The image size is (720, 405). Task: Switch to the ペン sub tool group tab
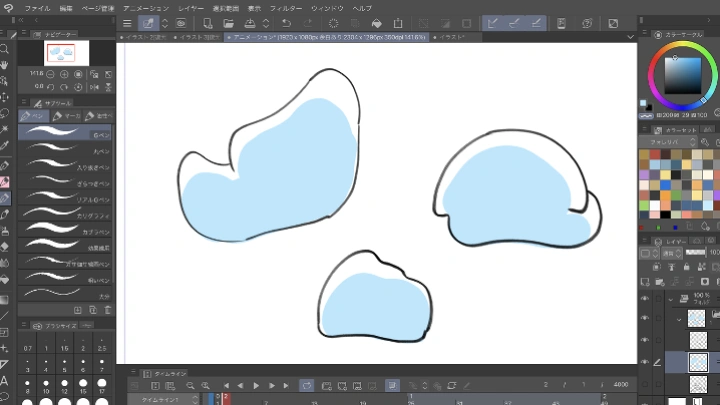pos(34,116)
